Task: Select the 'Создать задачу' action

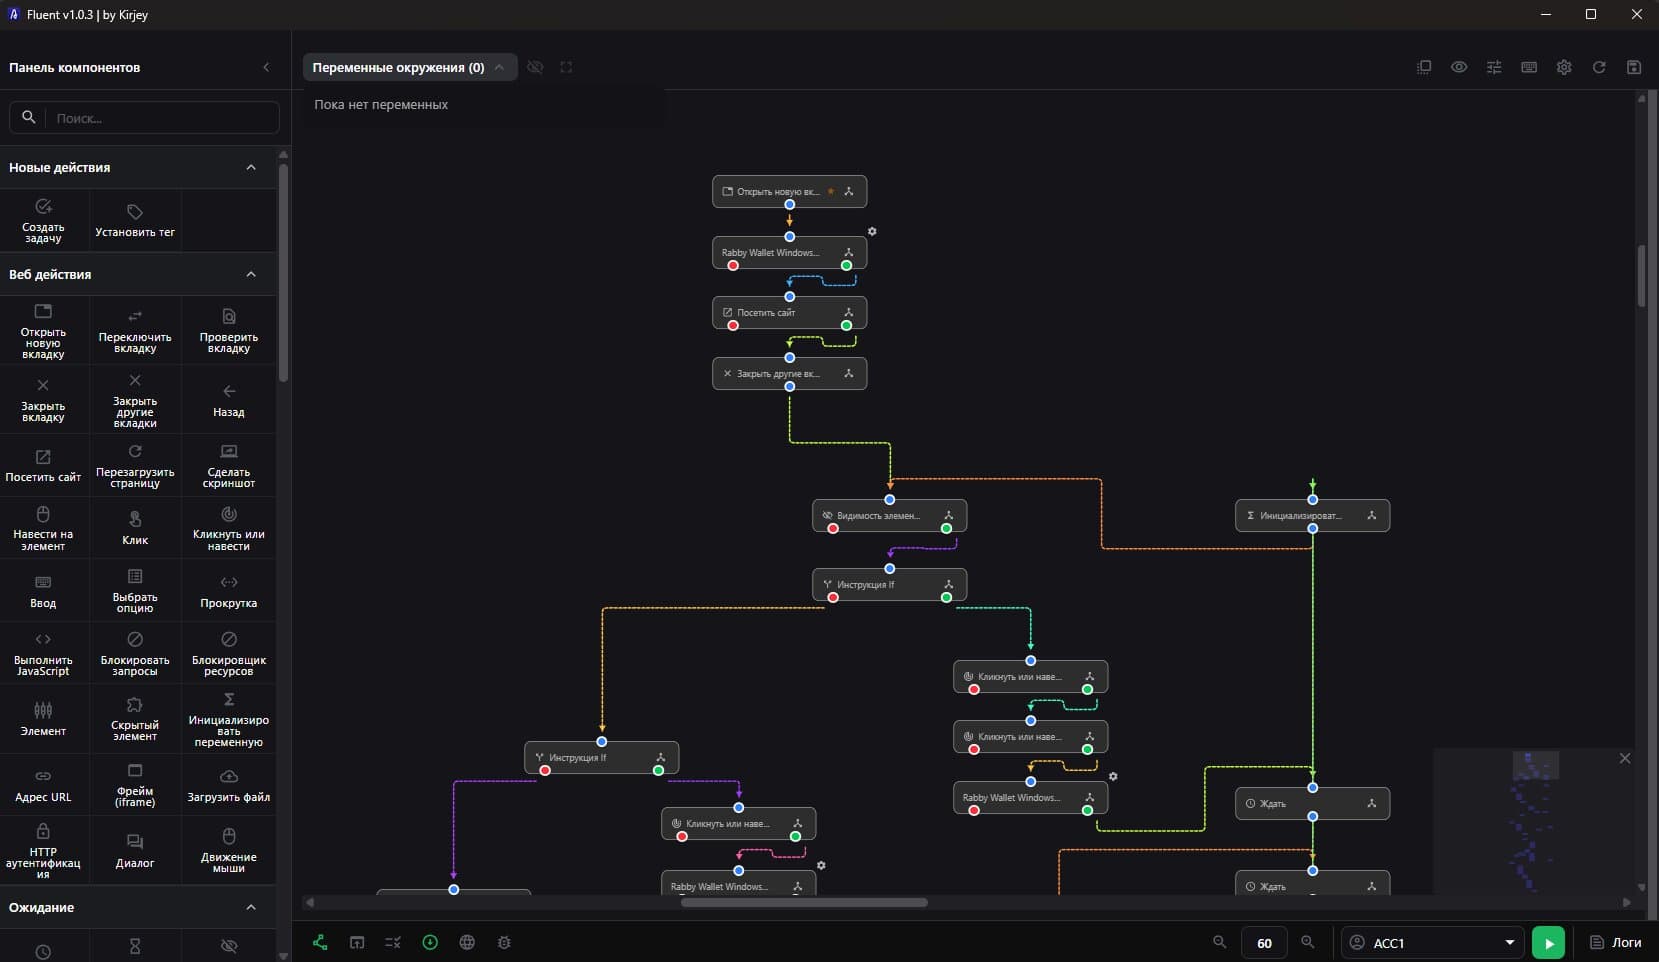Action: pyautogui.click(x=43, y=221)
